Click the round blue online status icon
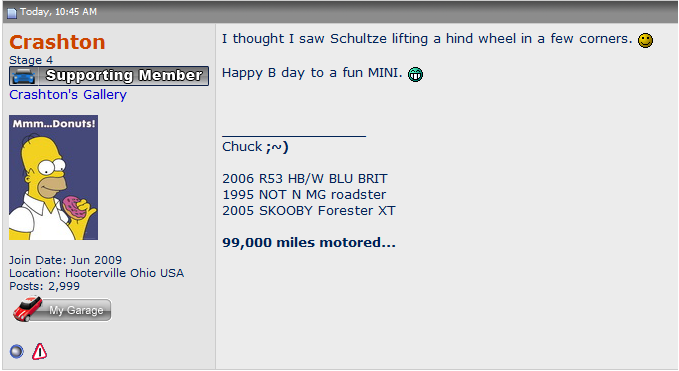The image size is (679, 371). (x=16, y=351)
